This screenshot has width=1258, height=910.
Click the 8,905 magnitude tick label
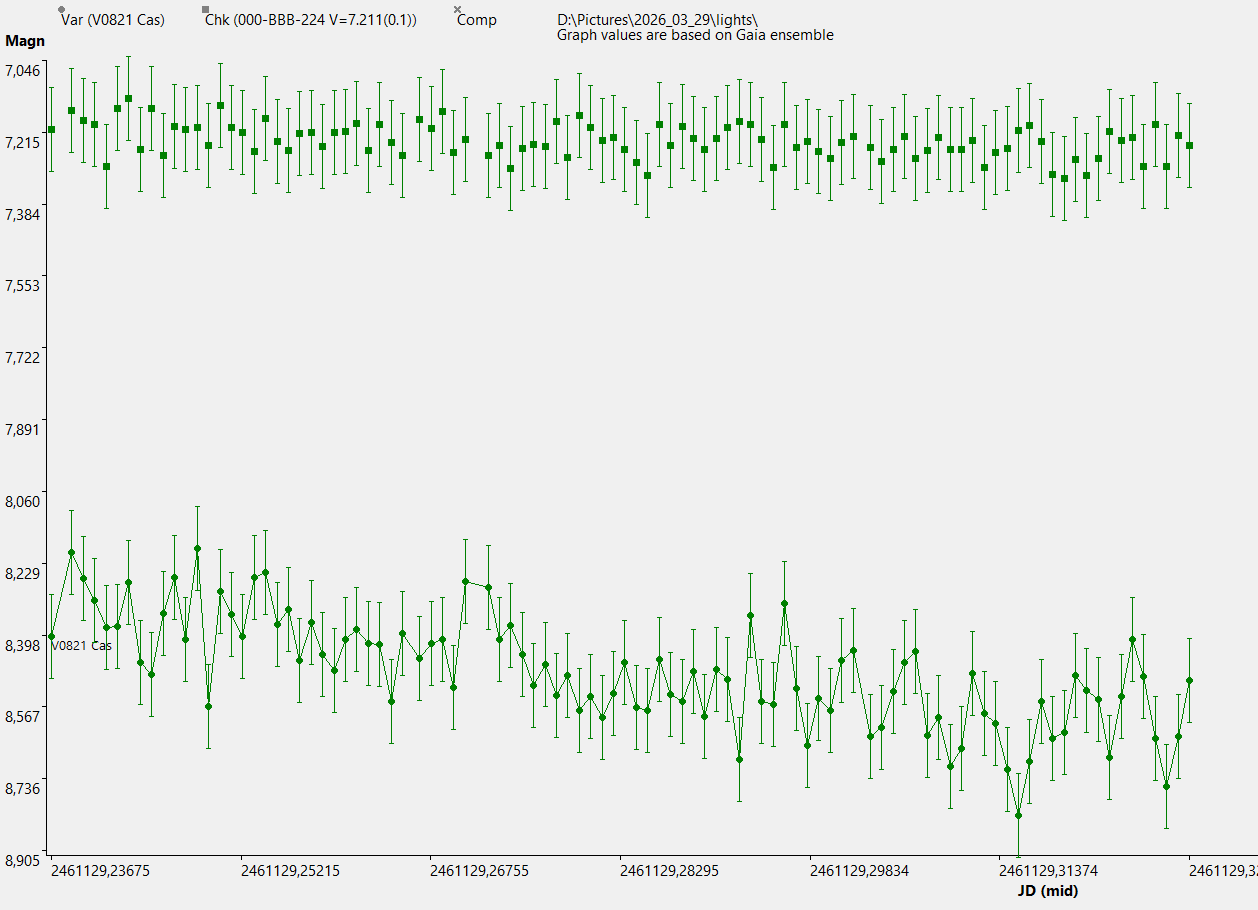[23, 860]
